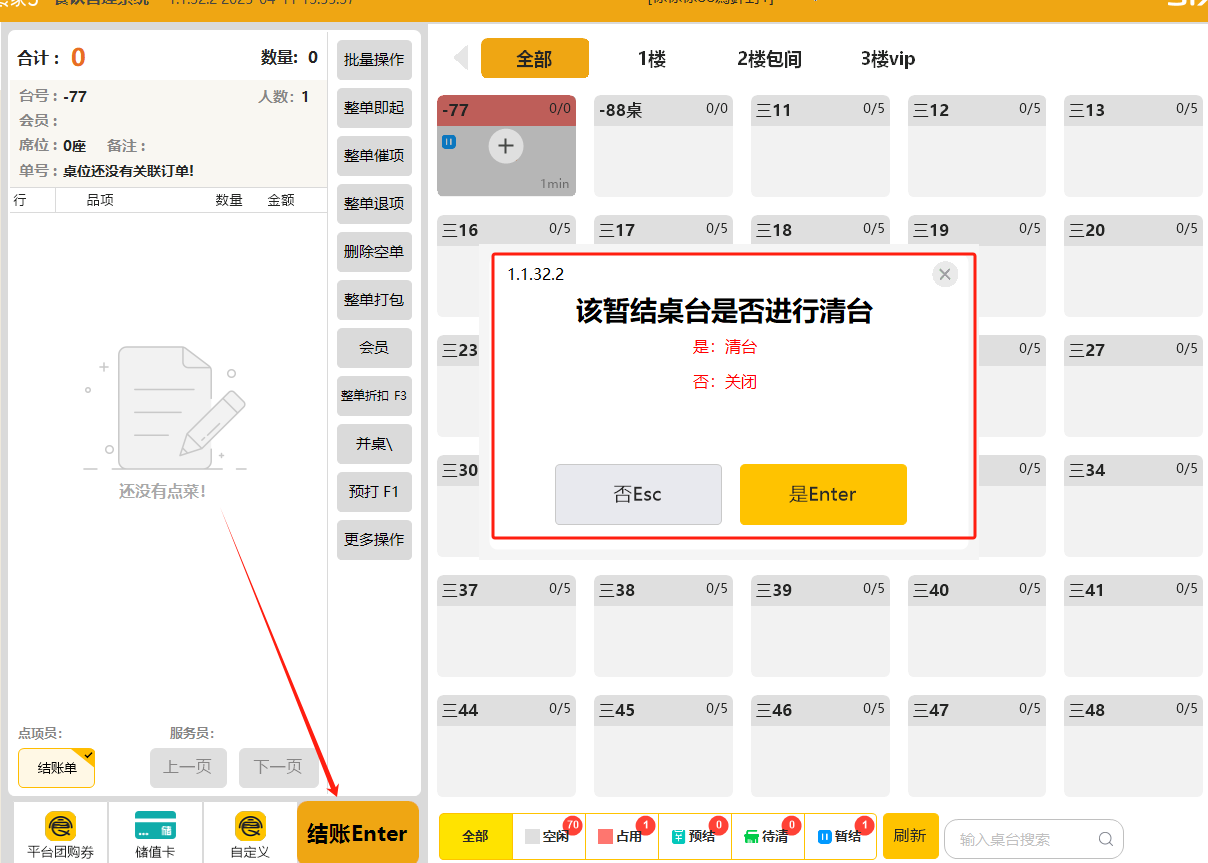Confirm clearing table with 是Enter
The height and width of the screenshot is (863, 1208).
point(823,494)
